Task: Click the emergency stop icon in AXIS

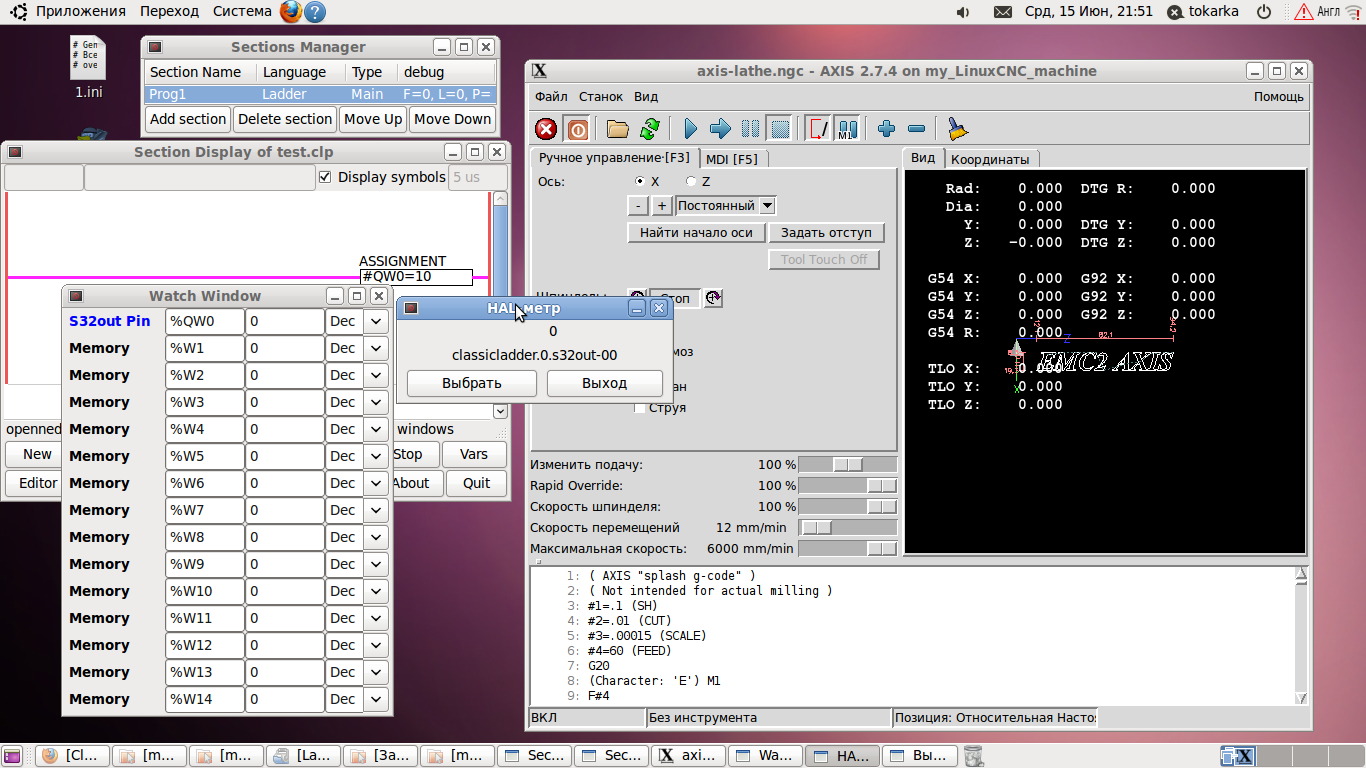Action: tap(546, 129)
